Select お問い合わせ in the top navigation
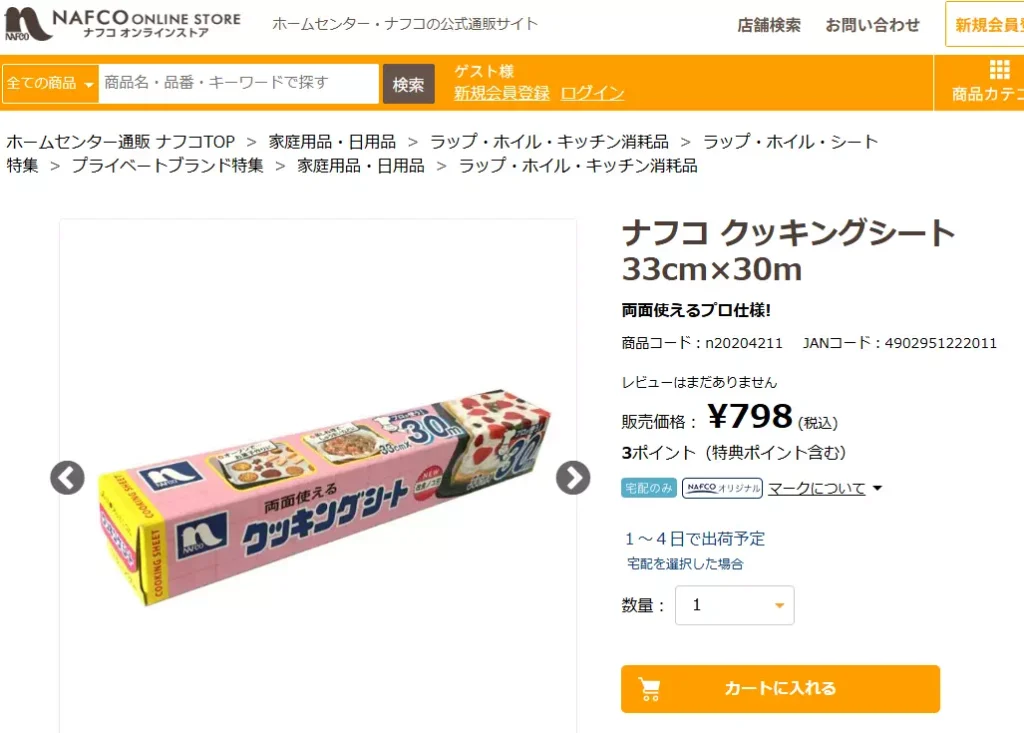Screen dimensions: 1024x733 point(872,25)
